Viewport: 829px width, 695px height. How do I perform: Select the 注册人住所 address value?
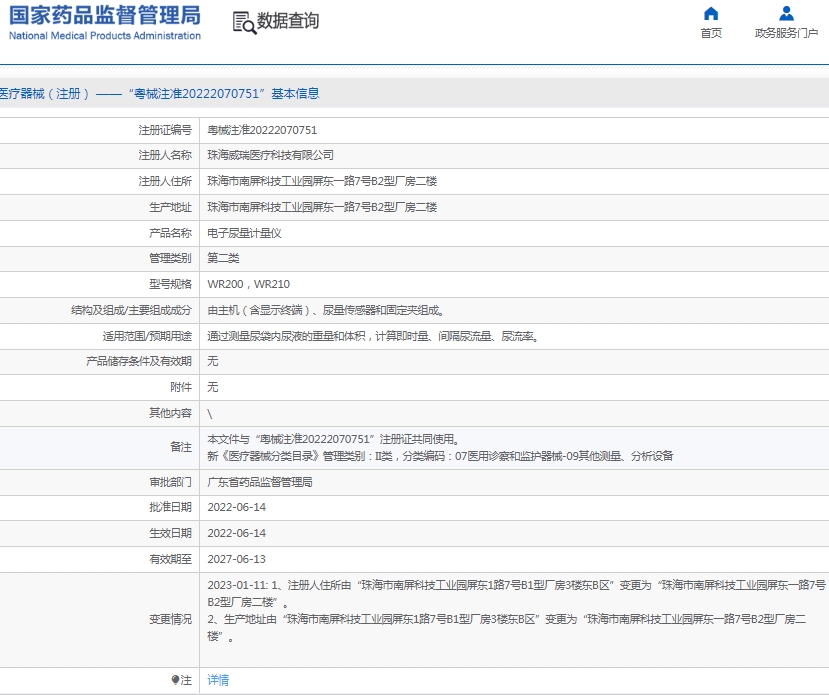pos(322,181)
